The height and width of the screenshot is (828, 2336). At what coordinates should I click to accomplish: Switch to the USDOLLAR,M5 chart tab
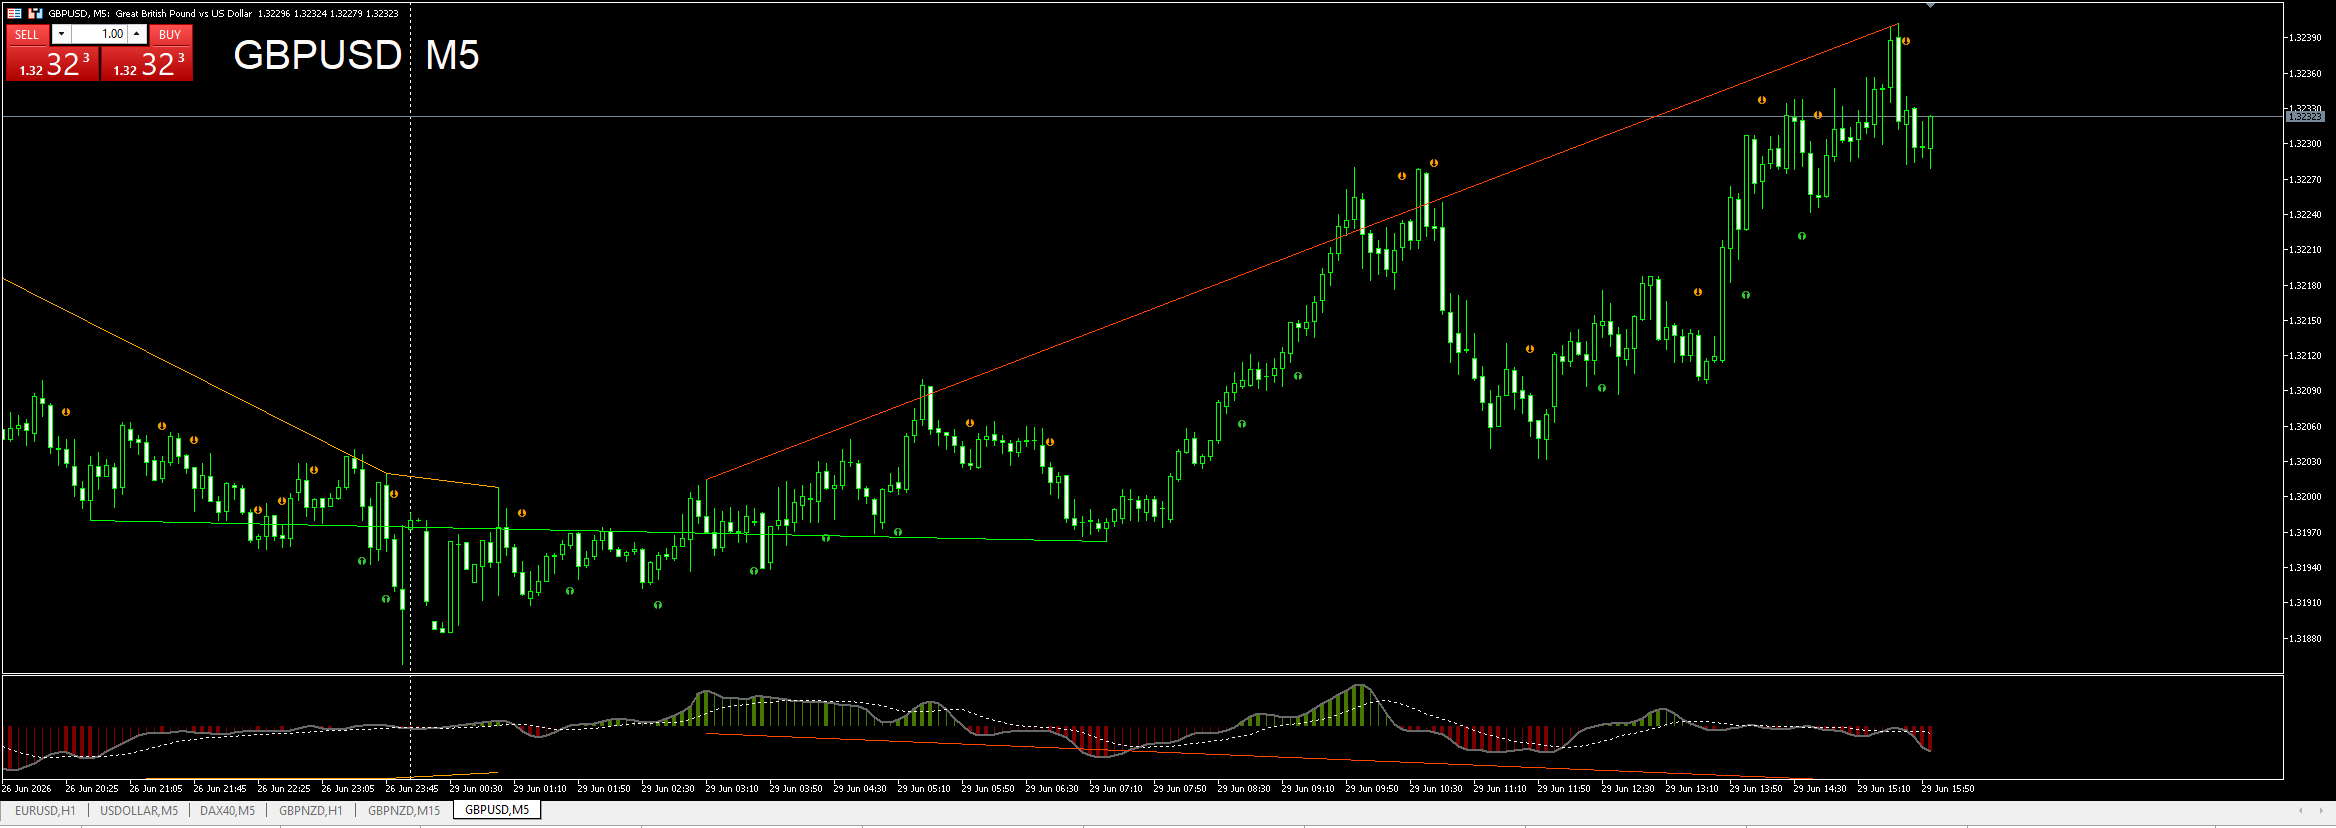tap(139, 811)
